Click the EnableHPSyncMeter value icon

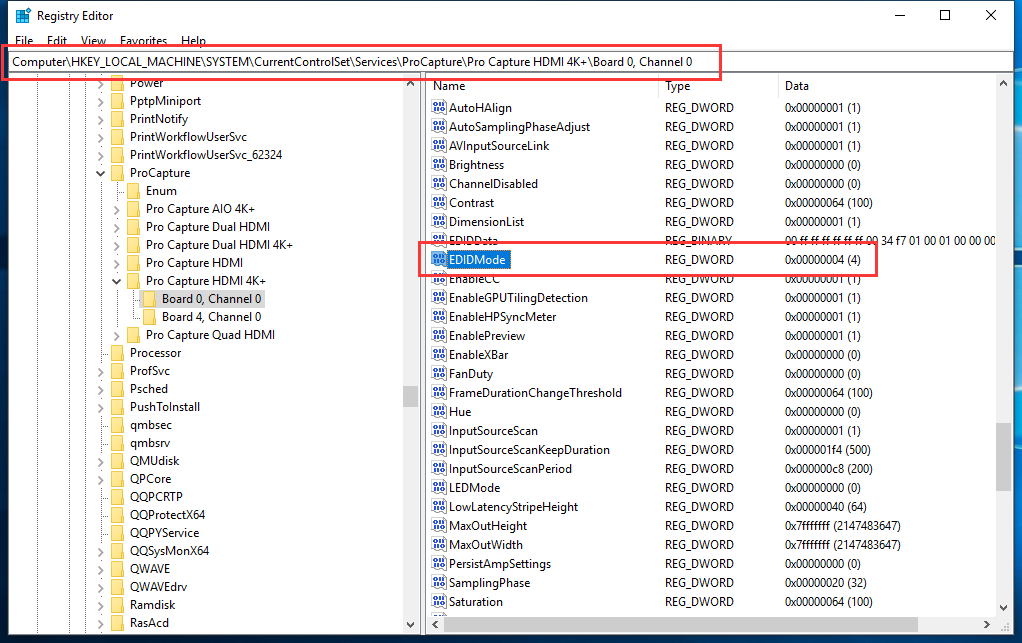click(439, 317)
